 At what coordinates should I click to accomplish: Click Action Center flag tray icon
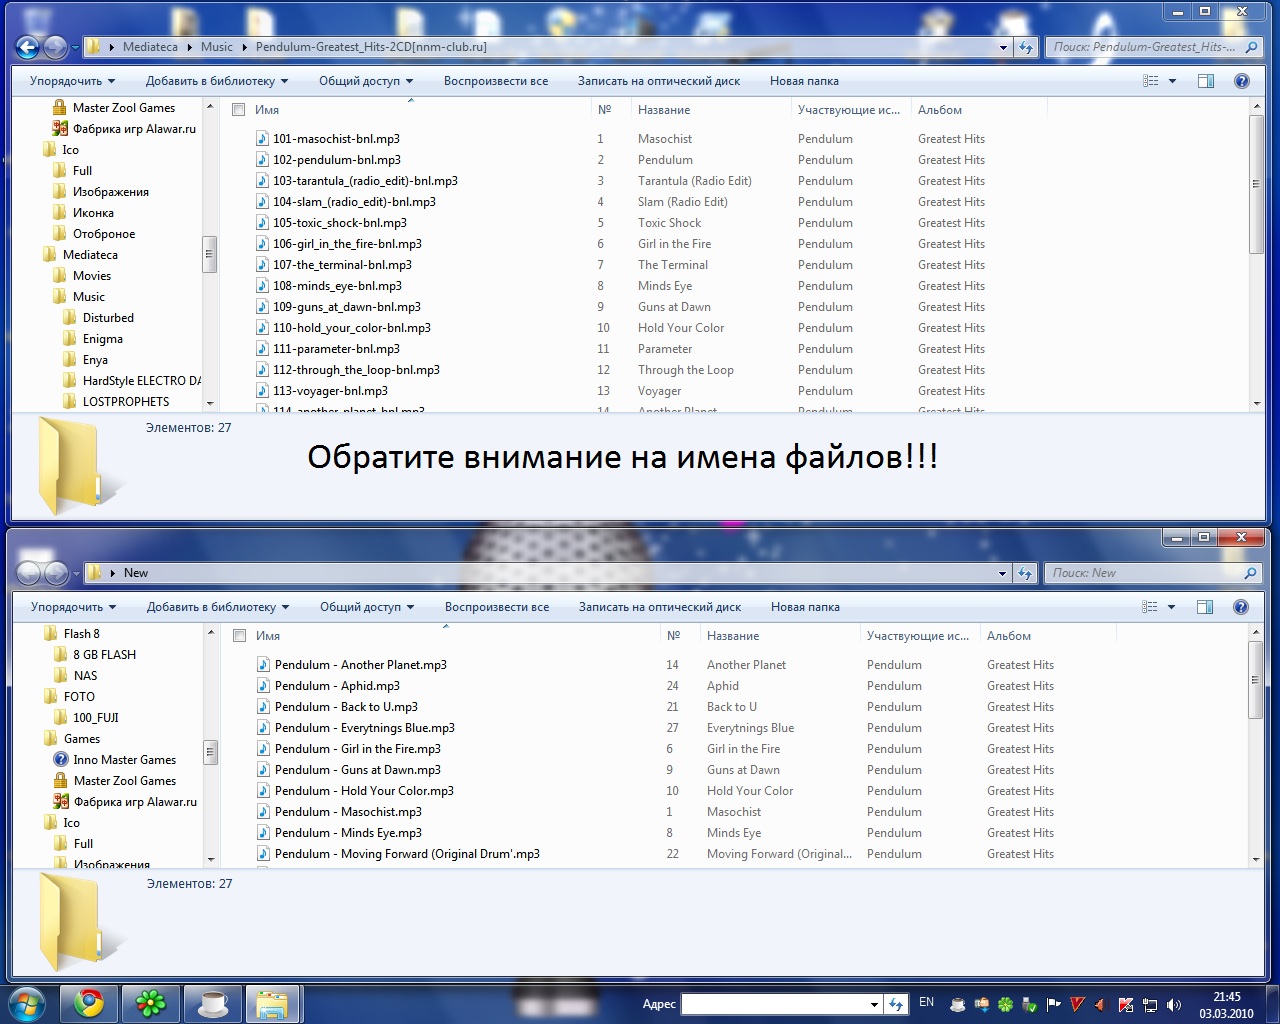coord(1053,1004)
